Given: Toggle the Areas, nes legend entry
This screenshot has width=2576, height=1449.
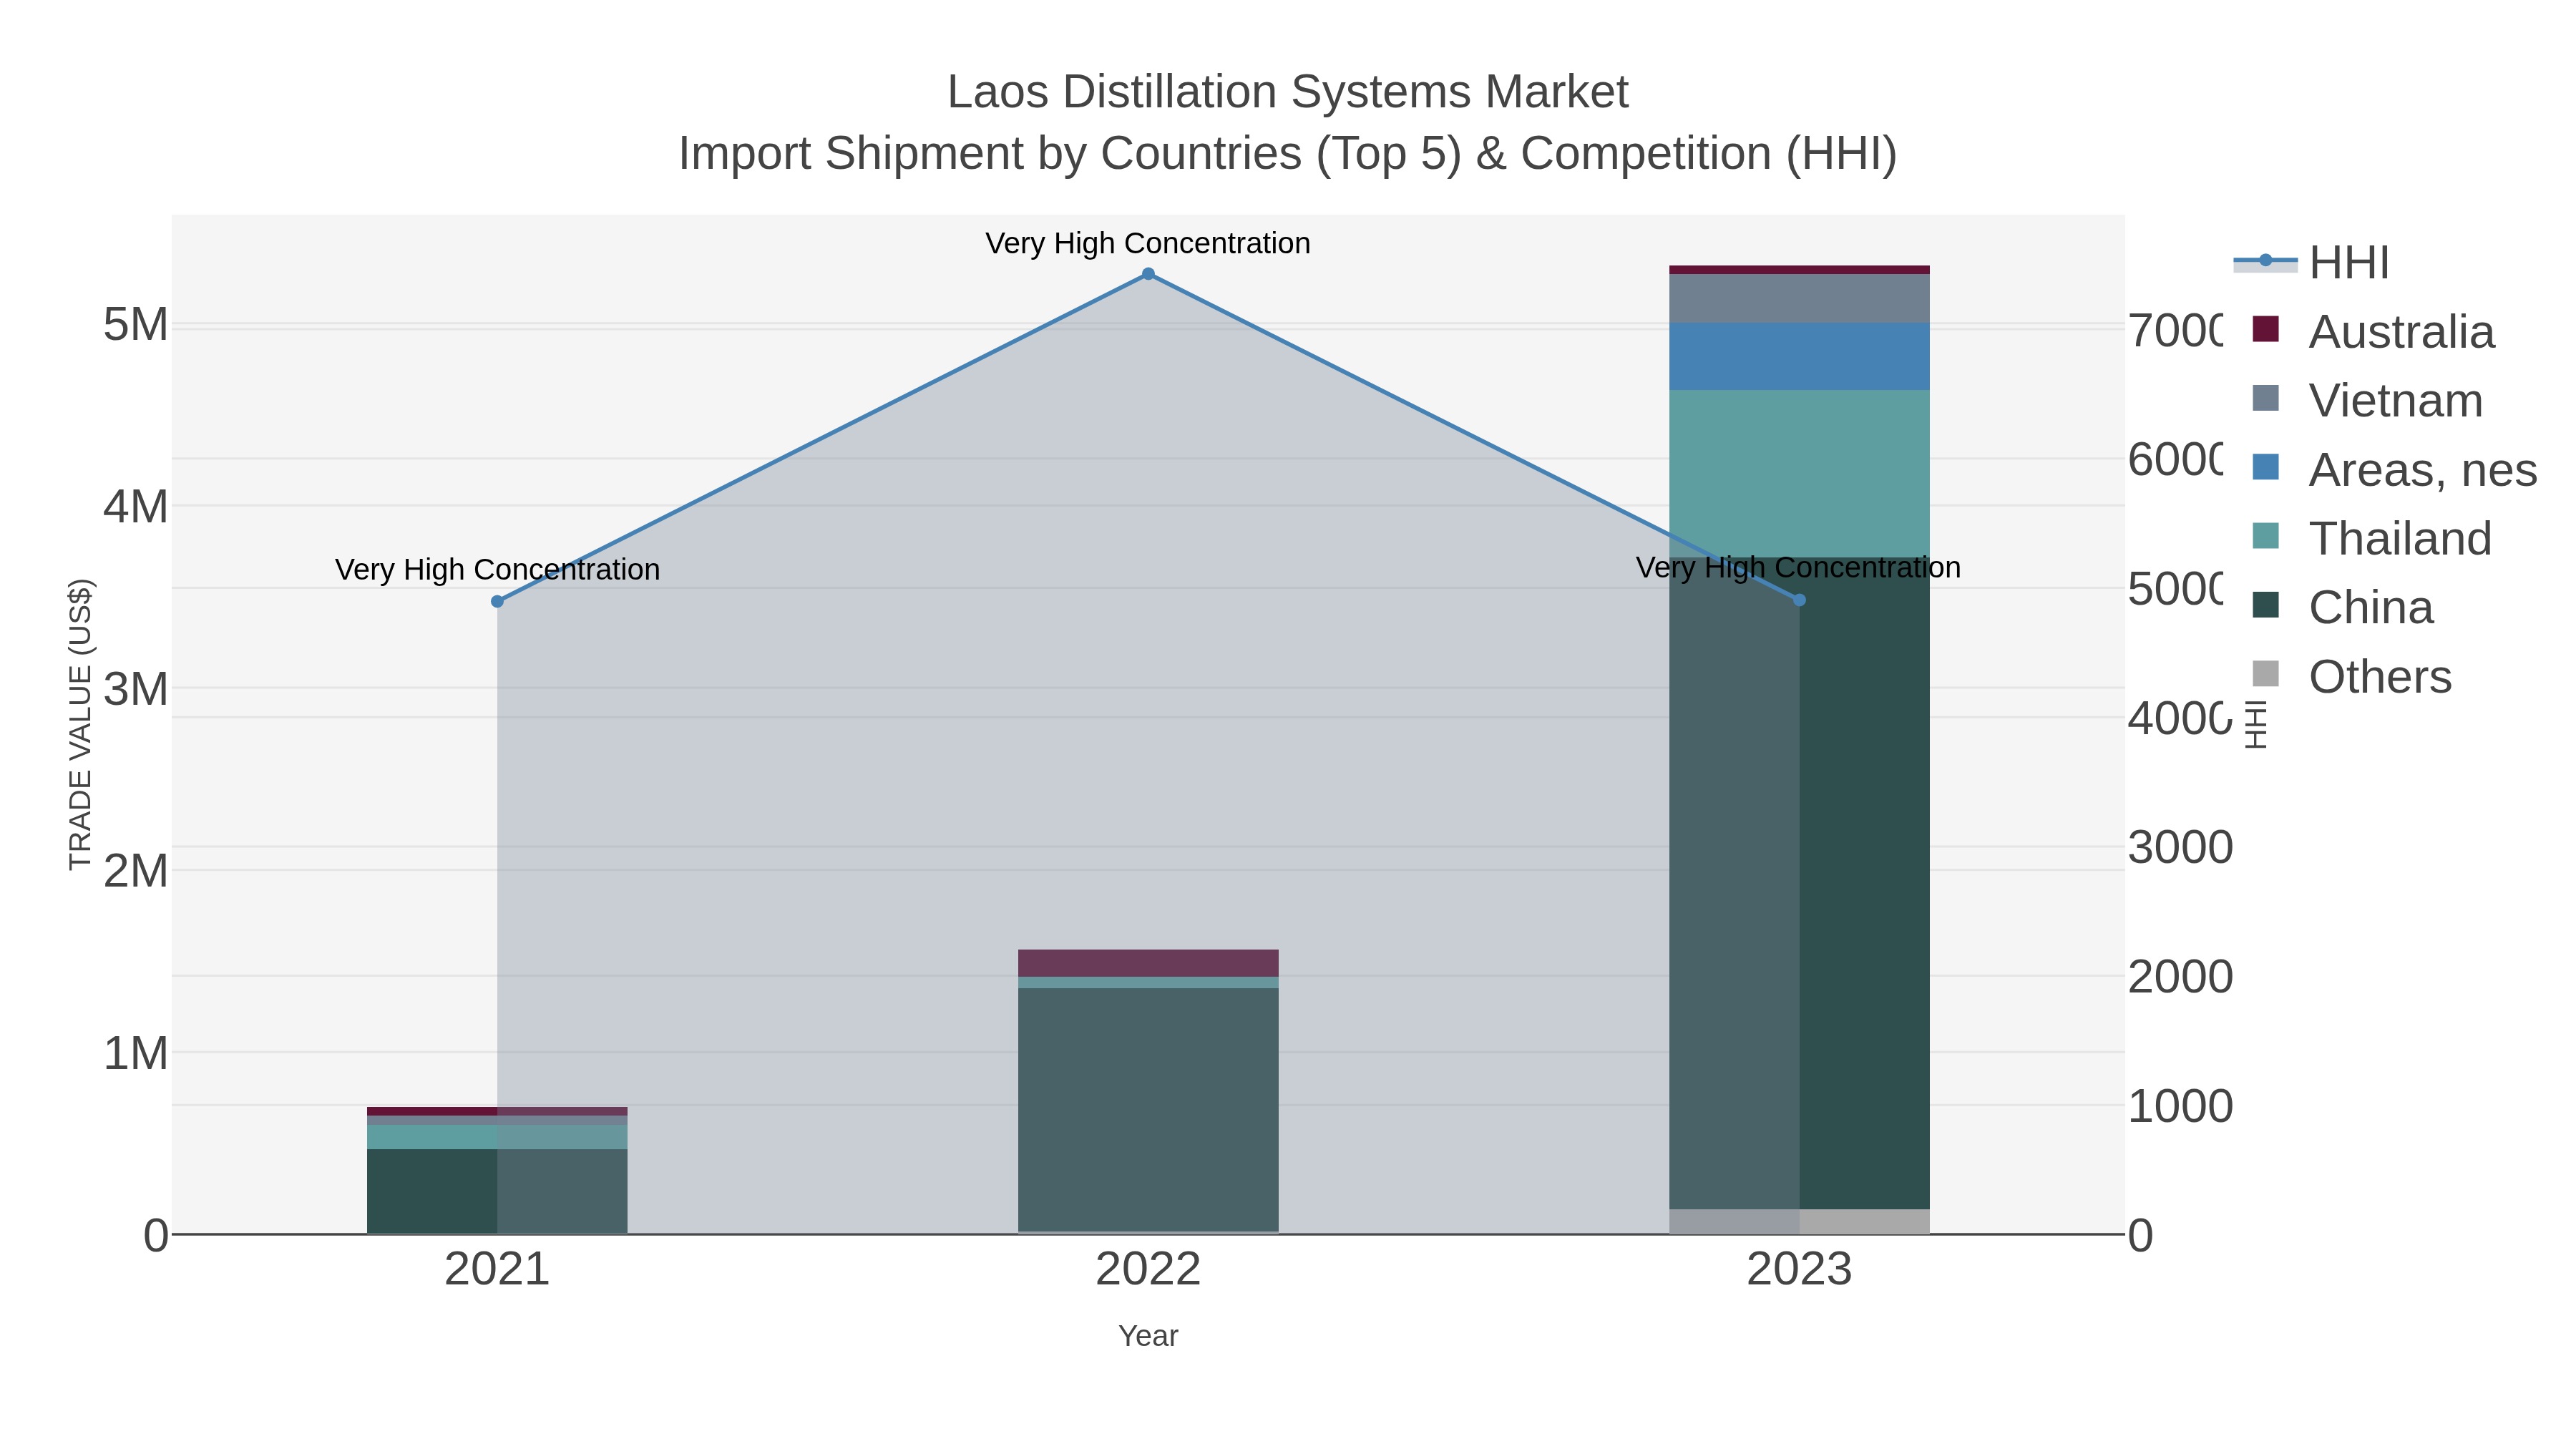Looking at the screenshot, I should tap(2394, 469).
